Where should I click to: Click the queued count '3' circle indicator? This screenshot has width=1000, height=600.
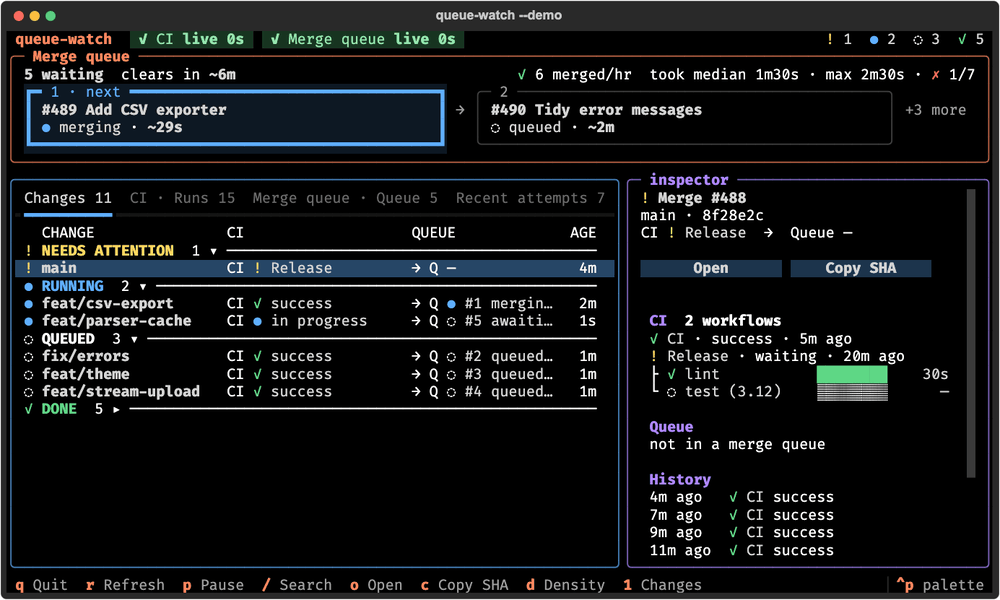[927, 40]
